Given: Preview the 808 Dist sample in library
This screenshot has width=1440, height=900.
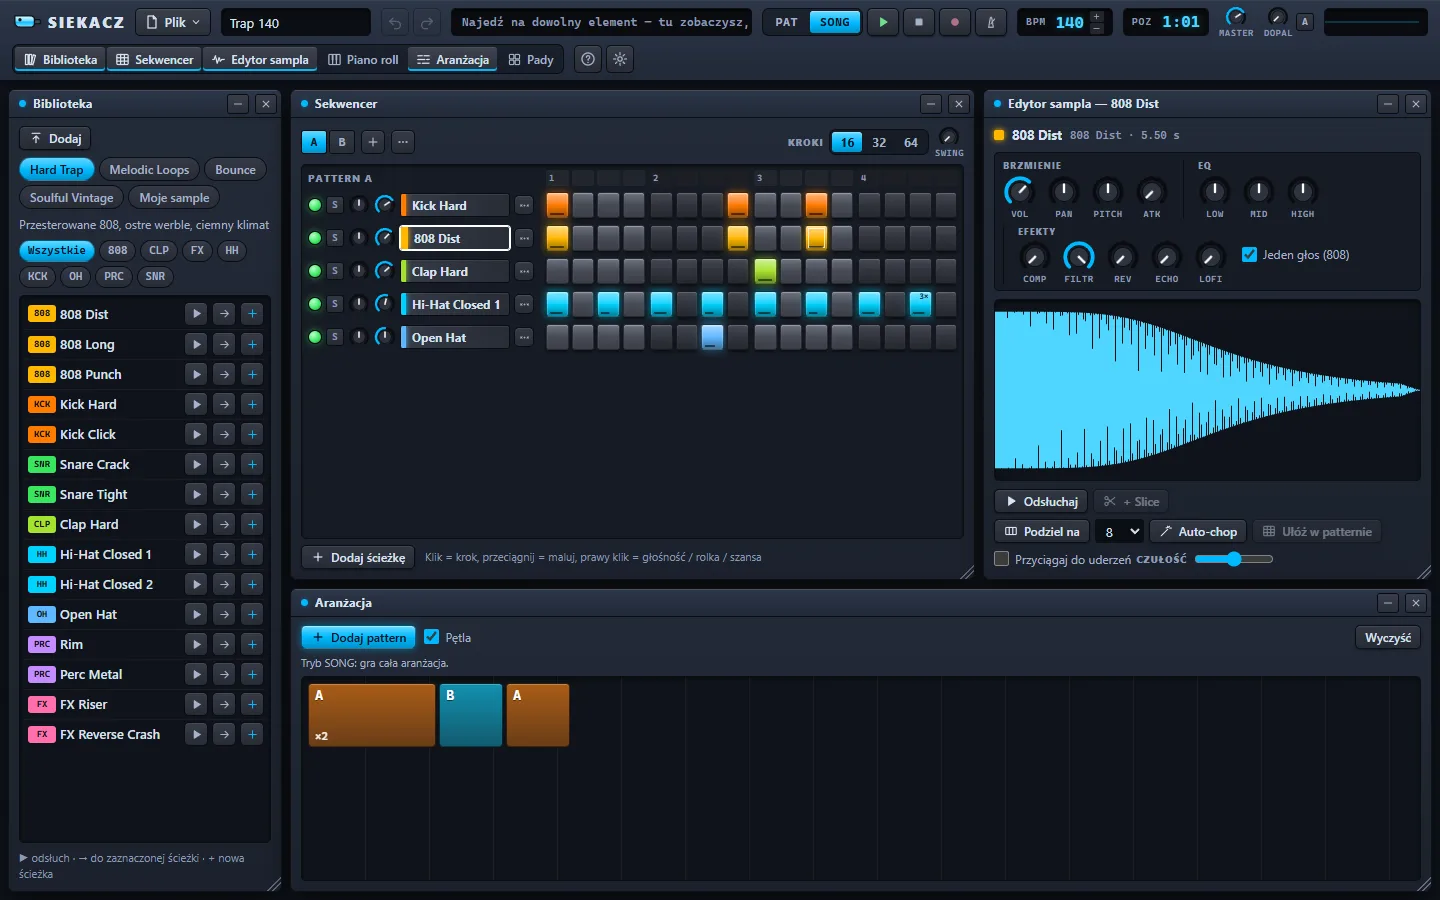Looking at the screenshot, I should pos(196,314).
